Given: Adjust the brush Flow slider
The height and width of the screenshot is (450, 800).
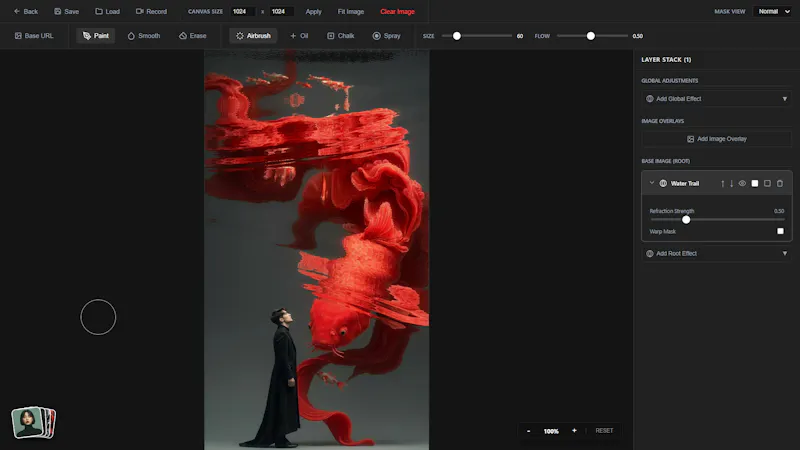Looking at the screenshot, I should (592, 36).
